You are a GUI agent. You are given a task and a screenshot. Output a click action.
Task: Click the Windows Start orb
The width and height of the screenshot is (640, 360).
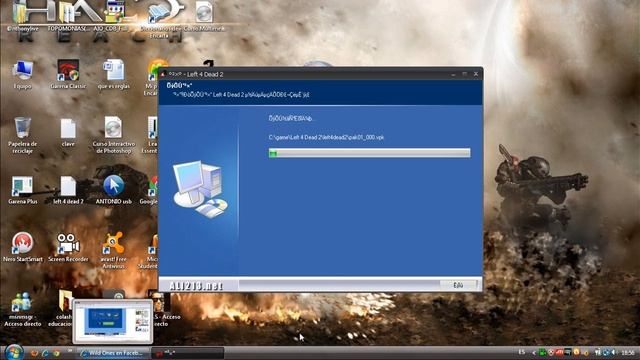14,352
